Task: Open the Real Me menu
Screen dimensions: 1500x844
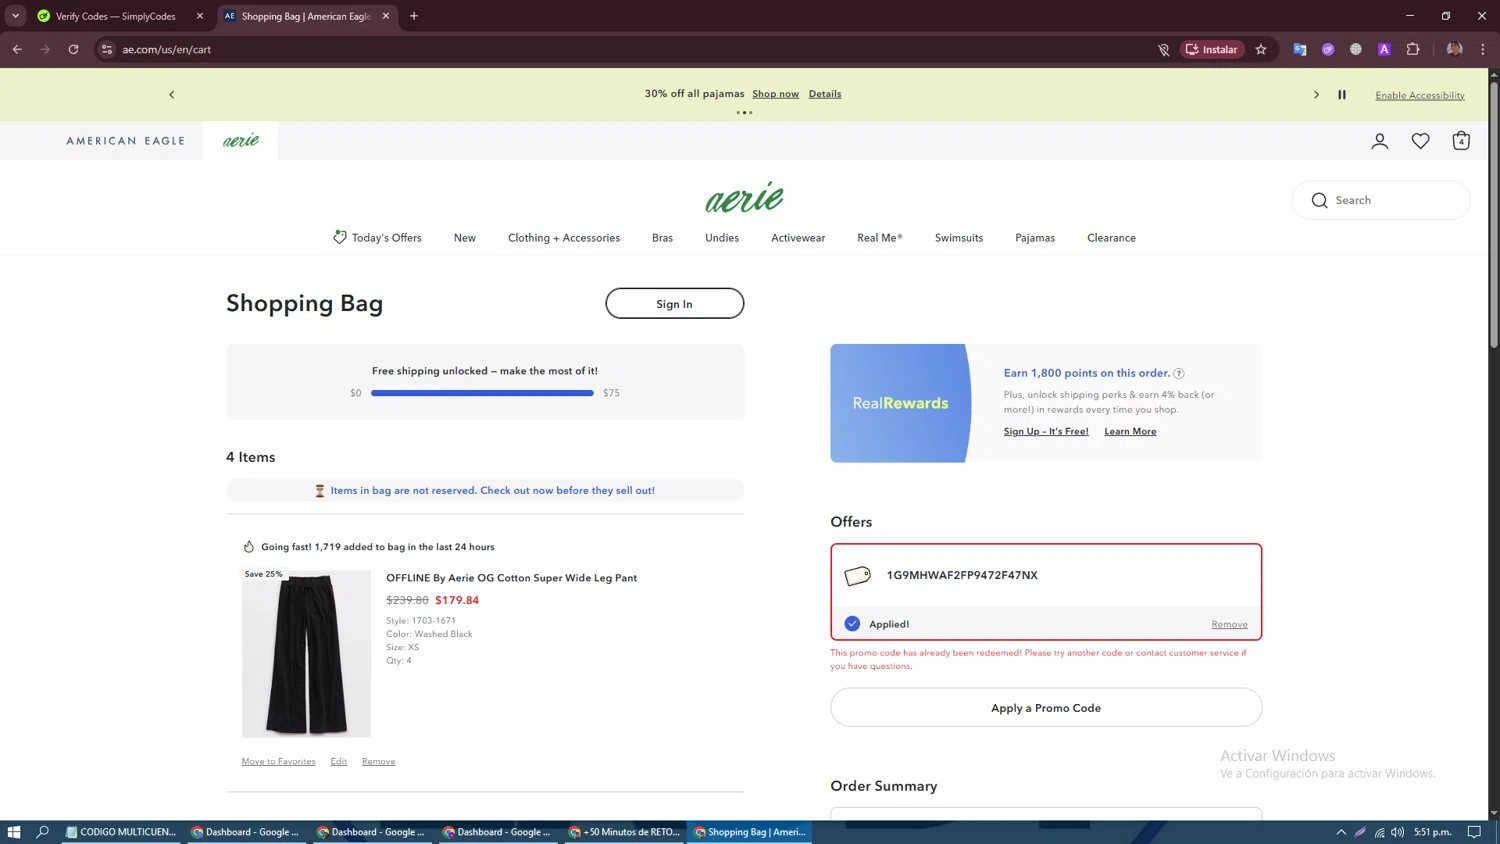Action: (x=880, y=238)
